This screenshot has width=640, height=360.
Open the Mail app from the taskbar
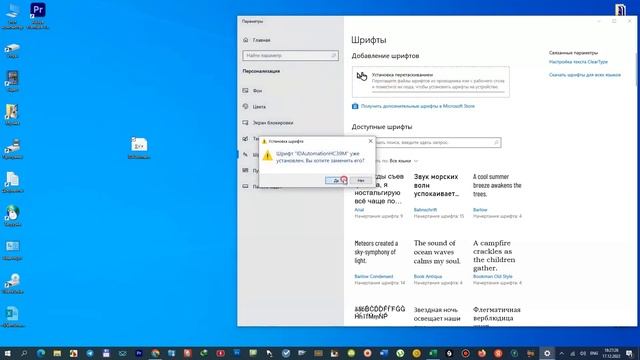point(122,353)
